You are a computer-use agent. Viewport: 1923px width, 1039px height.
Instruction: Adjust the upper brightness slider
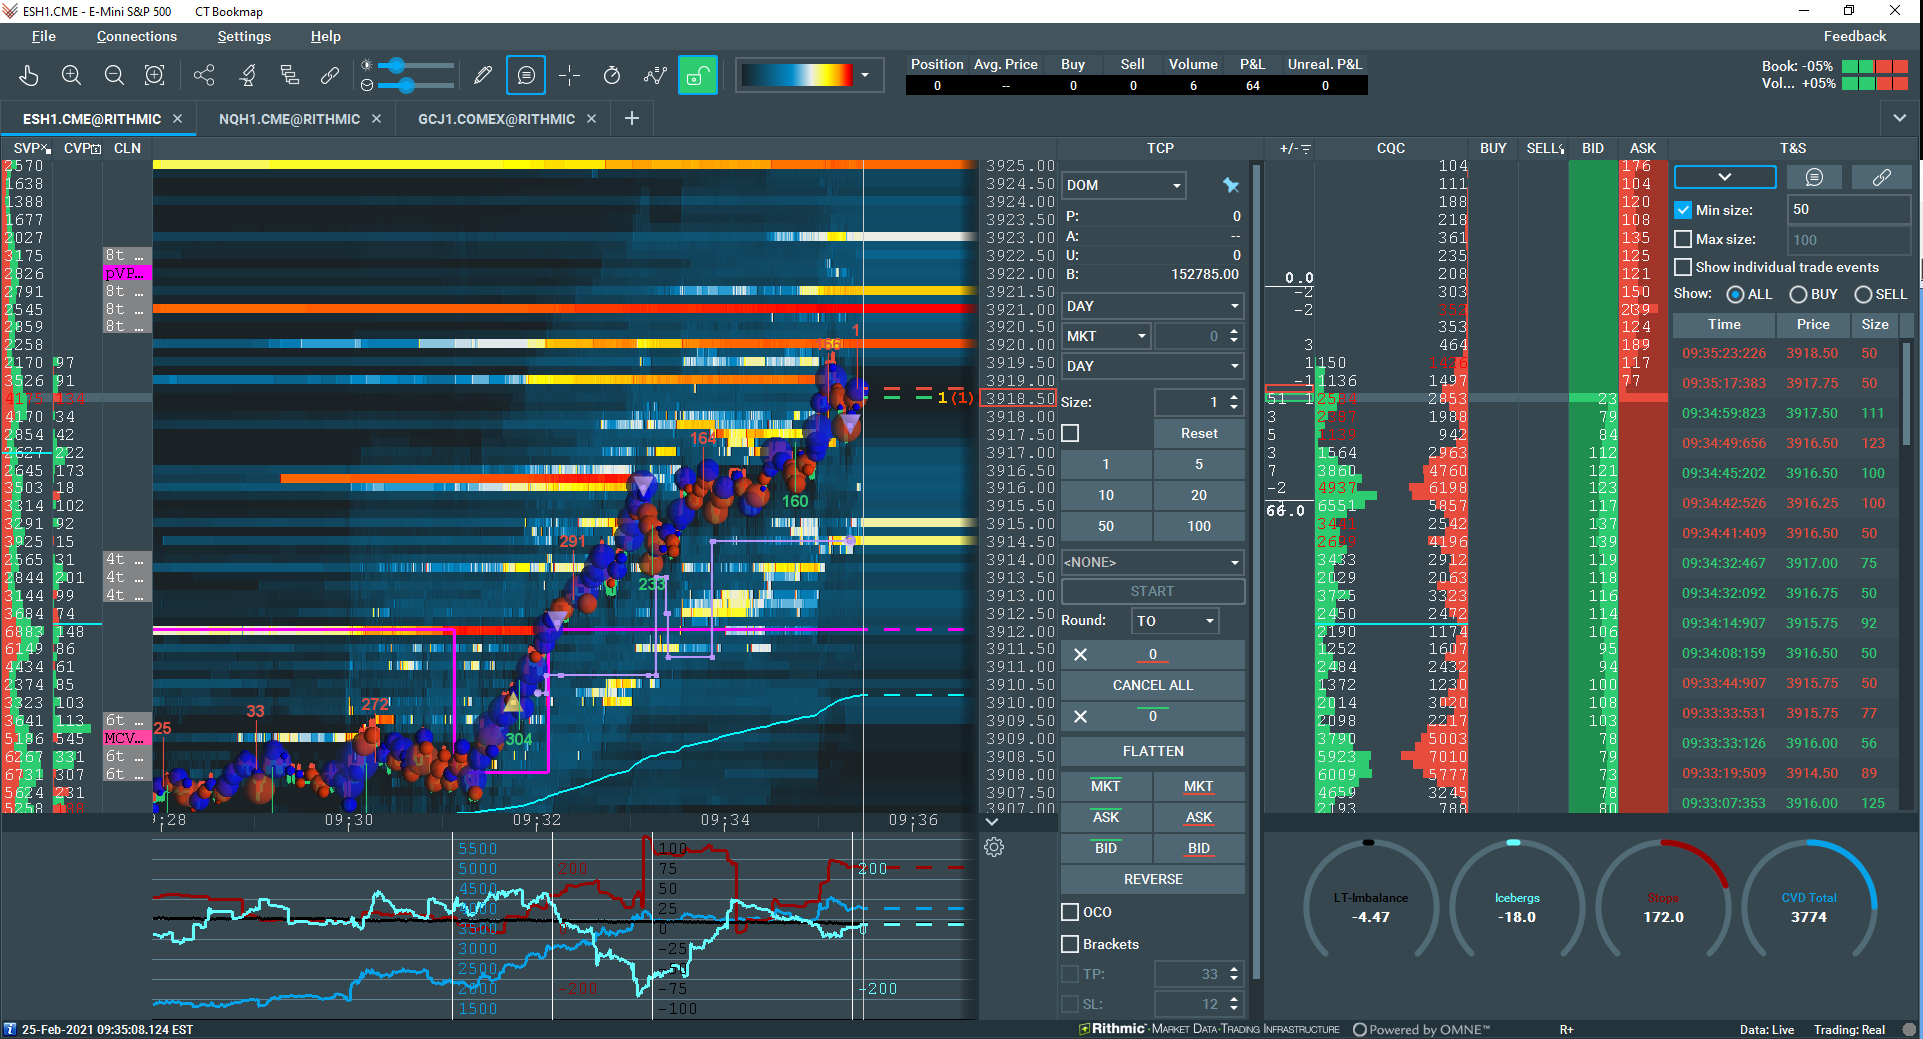[x=397, y=65]
